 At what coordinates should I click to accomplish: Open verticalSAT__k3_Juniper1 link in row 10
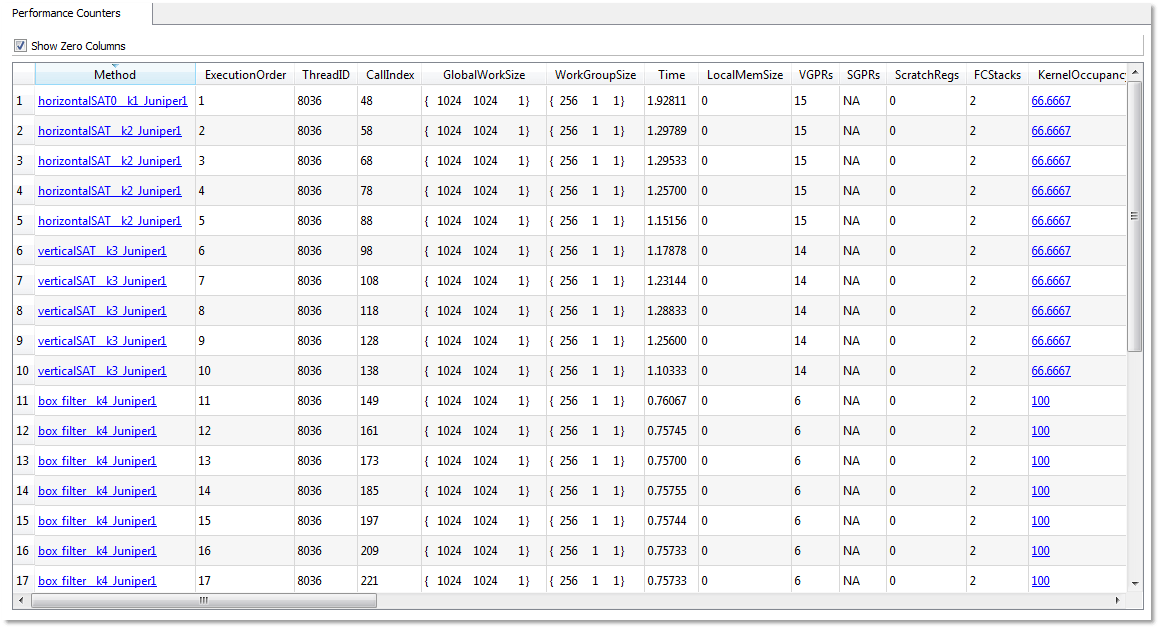(102, 371)
